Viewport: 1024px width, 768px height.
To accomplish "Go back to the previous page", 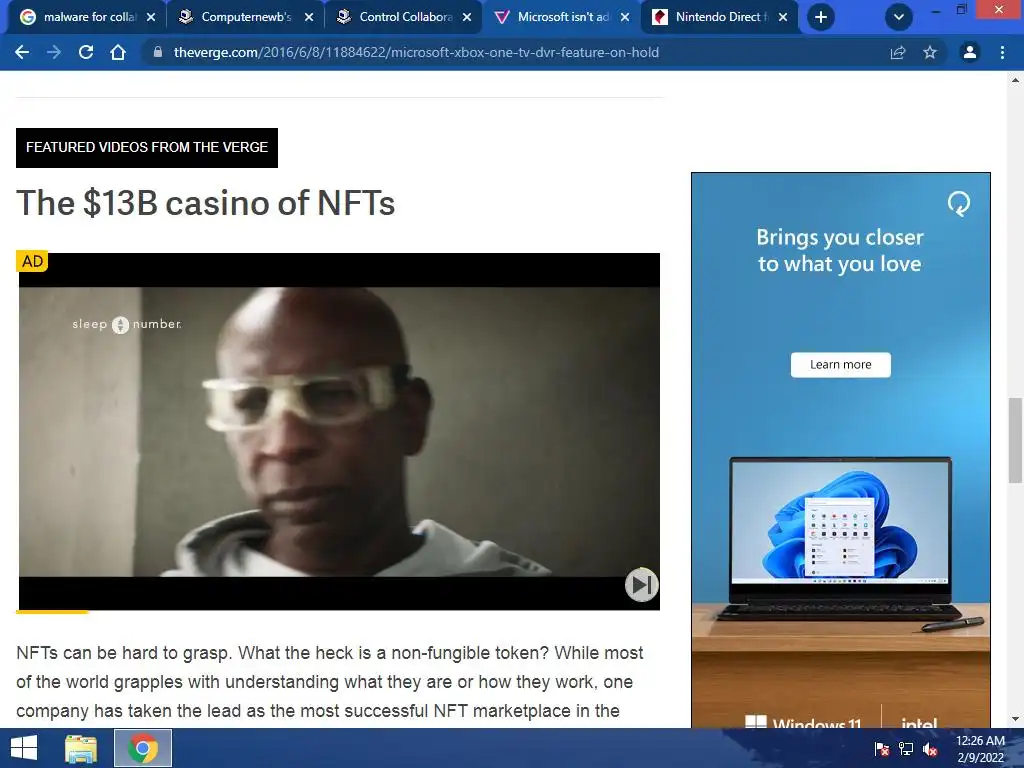I will 22,52.
